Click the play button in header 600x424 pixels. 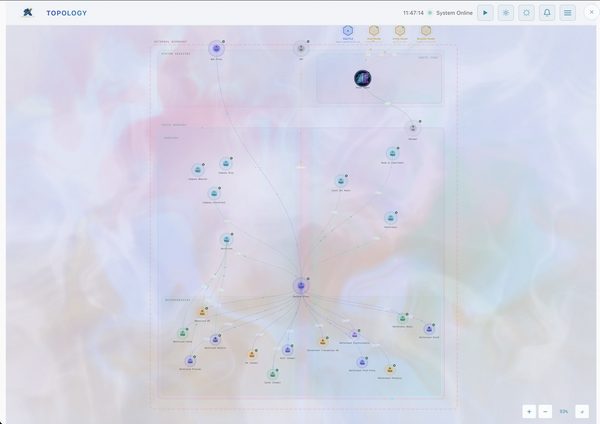(485, 13)
